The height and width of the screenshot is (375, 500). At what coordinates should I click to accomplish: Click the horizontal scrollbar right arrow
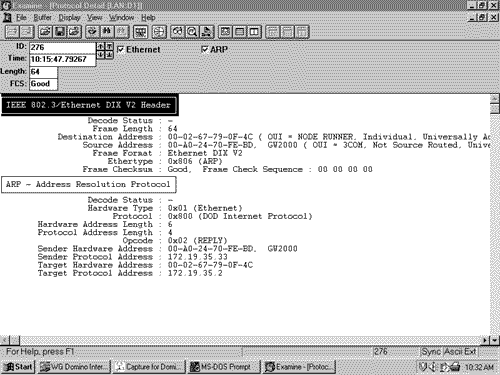point(486,340)
